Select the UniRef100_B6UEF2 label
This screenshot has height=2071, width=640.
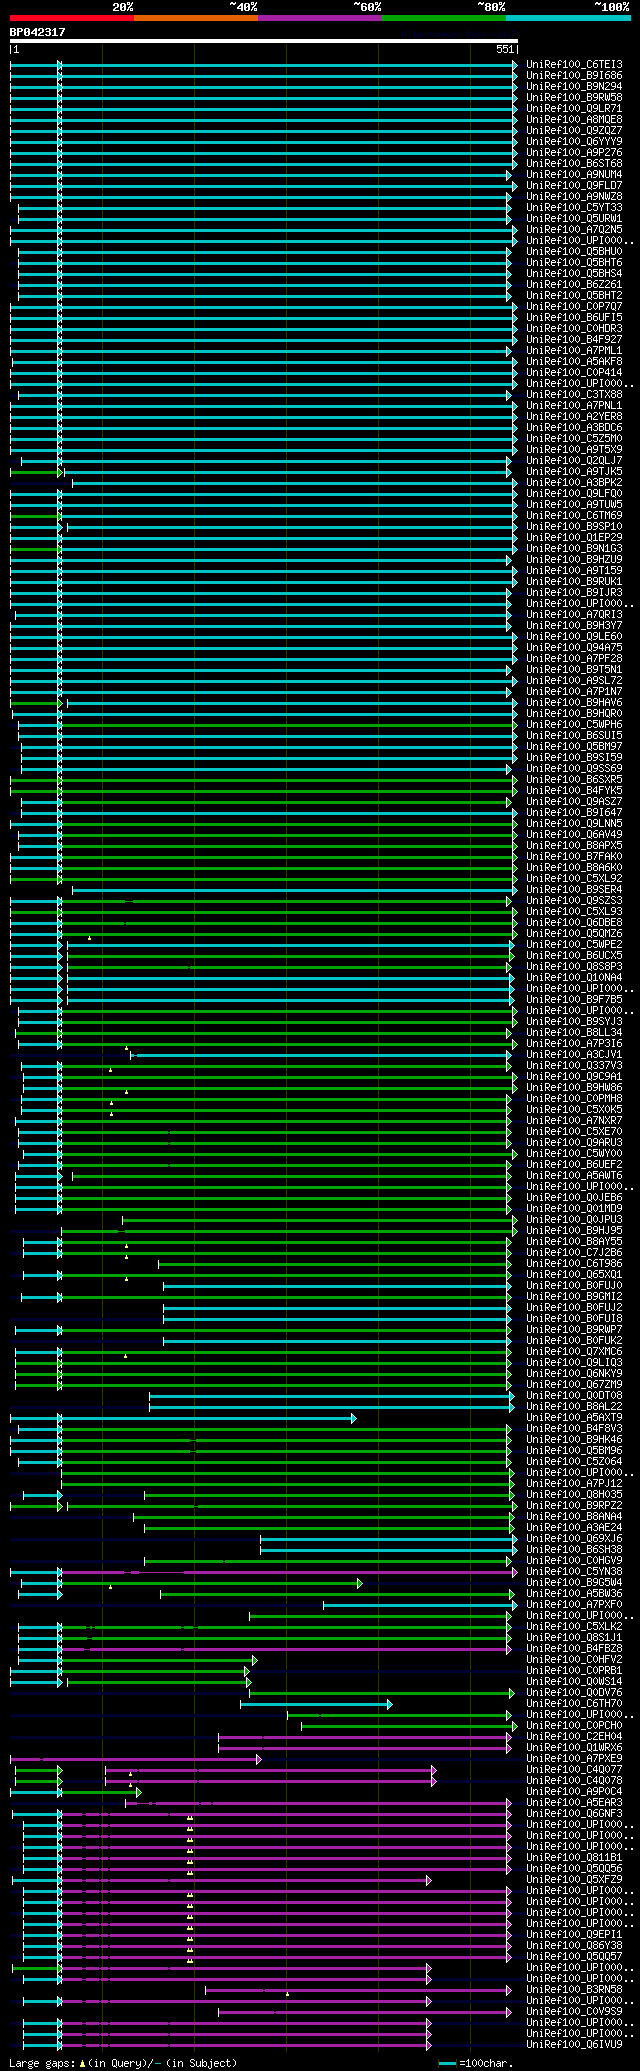pos(574,1165)
